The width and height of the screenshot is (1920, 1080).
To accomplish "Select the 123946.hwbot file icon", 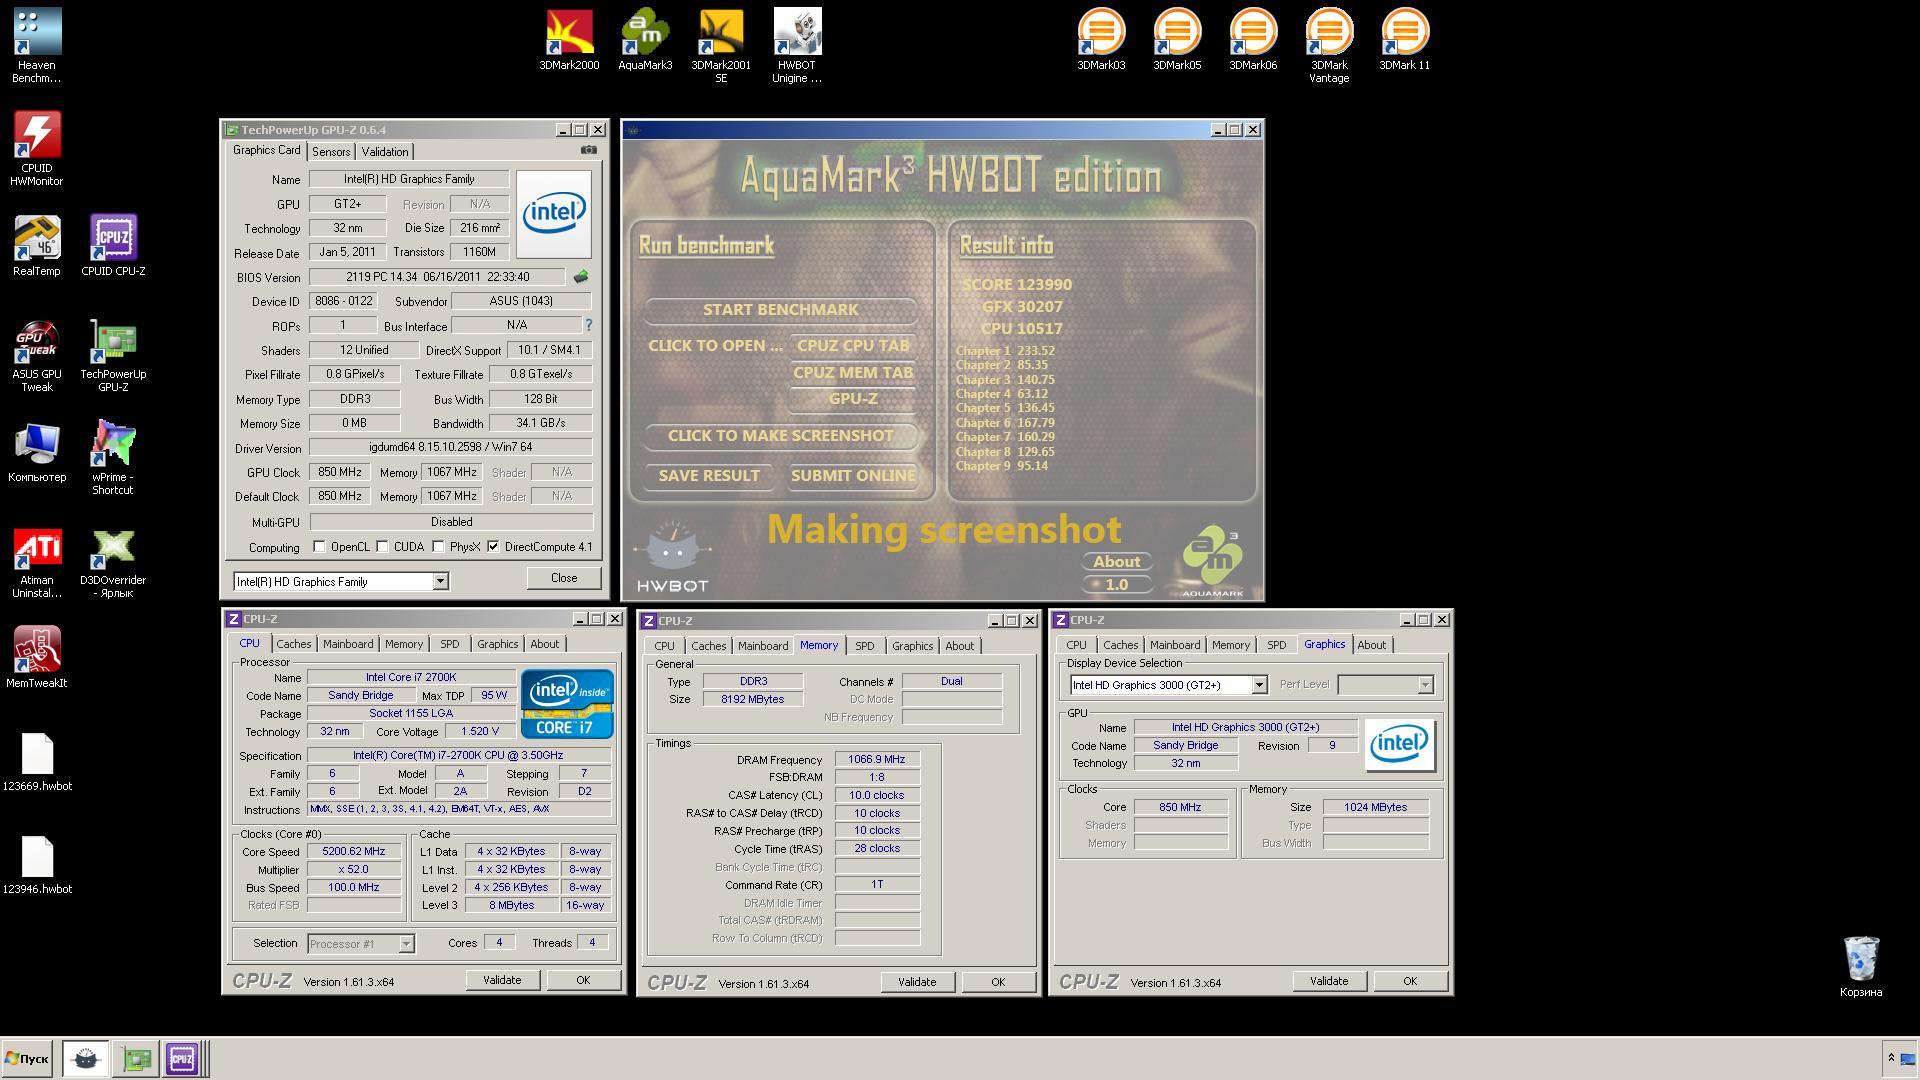I will [37, 865].
